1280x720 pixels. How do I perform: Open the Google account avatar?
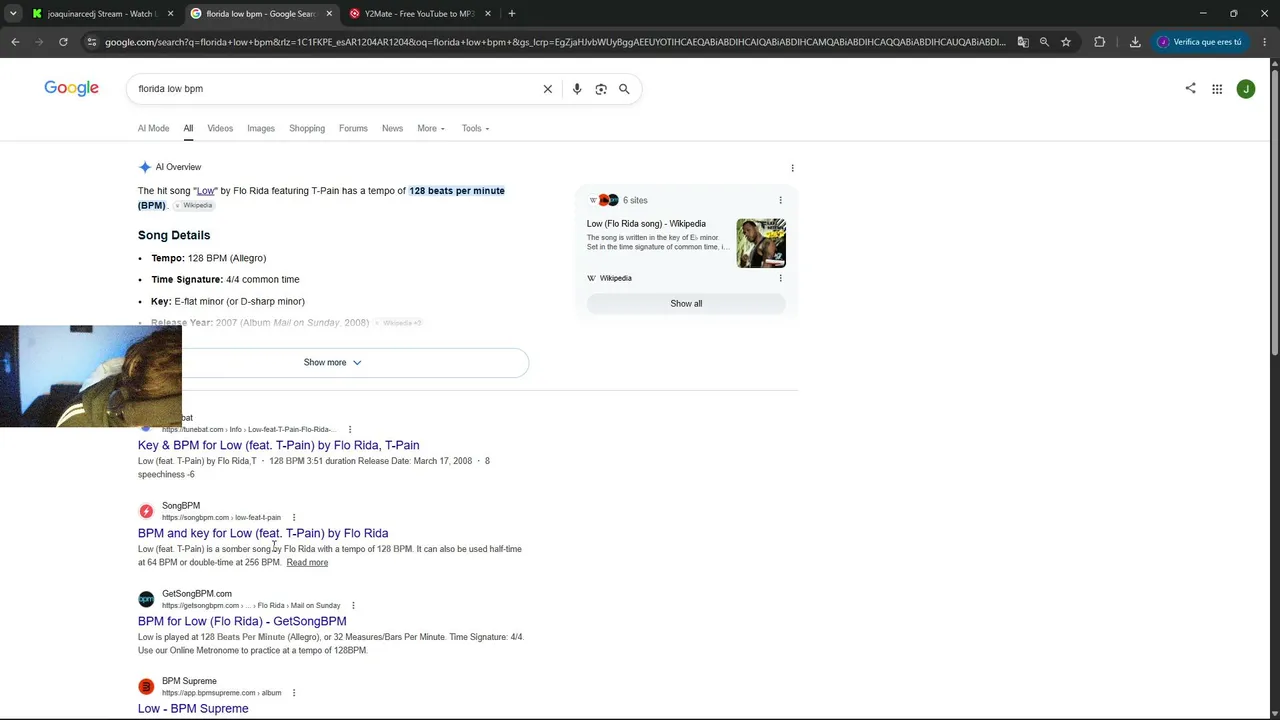1246,89
